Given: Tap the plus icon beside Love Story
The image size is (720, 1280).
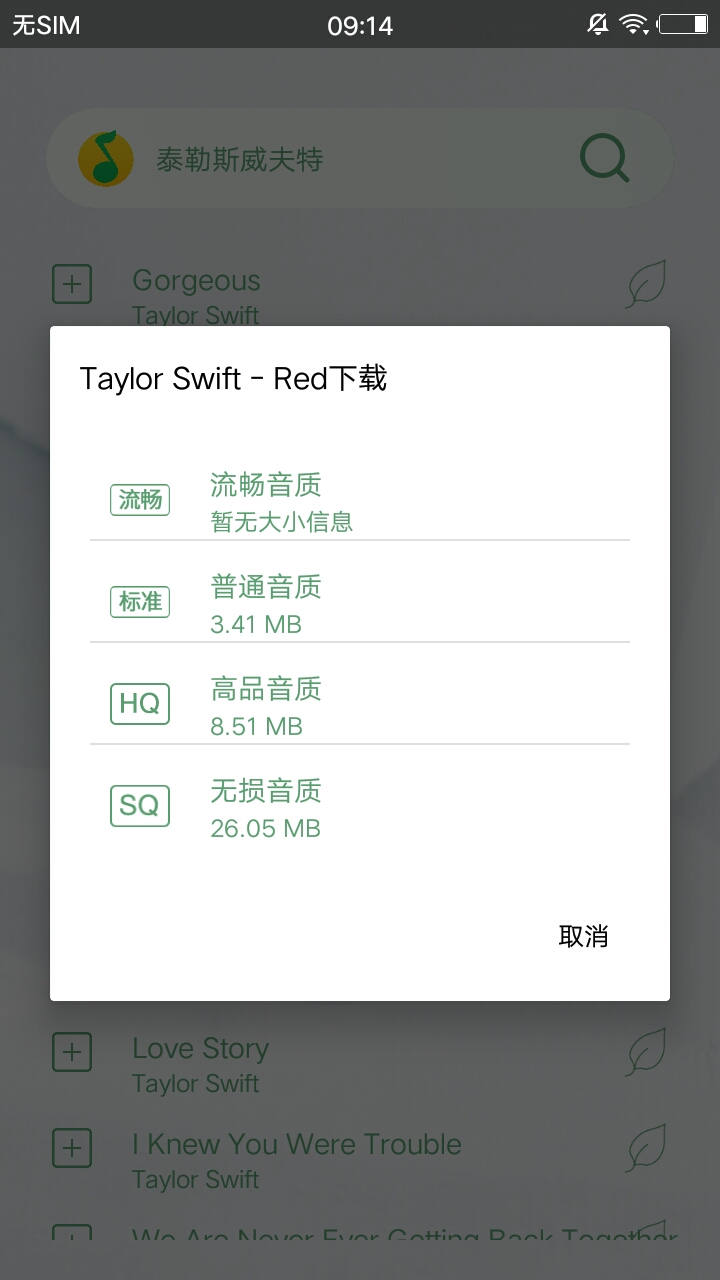Looking at the screenshot, I should point(72,1052).
